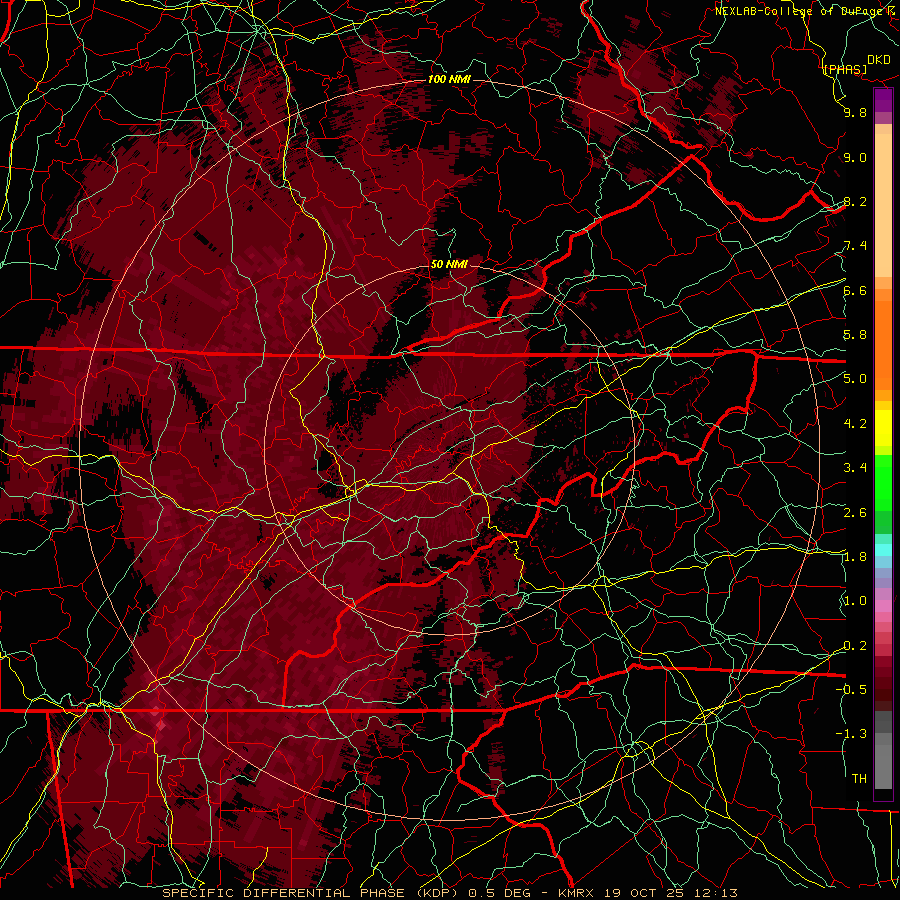Click the 7.4 legend scale value
Image resolution: width=900 pixels, height=900 pixels.
pyautogui.click(x=855, y=246)
